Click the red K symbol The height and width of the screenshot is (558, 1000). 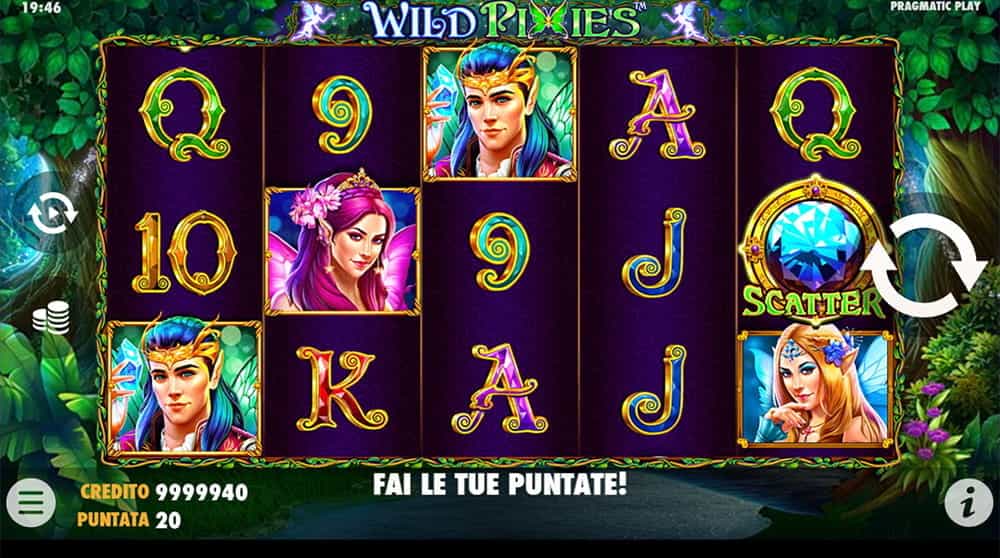(341, 388)
